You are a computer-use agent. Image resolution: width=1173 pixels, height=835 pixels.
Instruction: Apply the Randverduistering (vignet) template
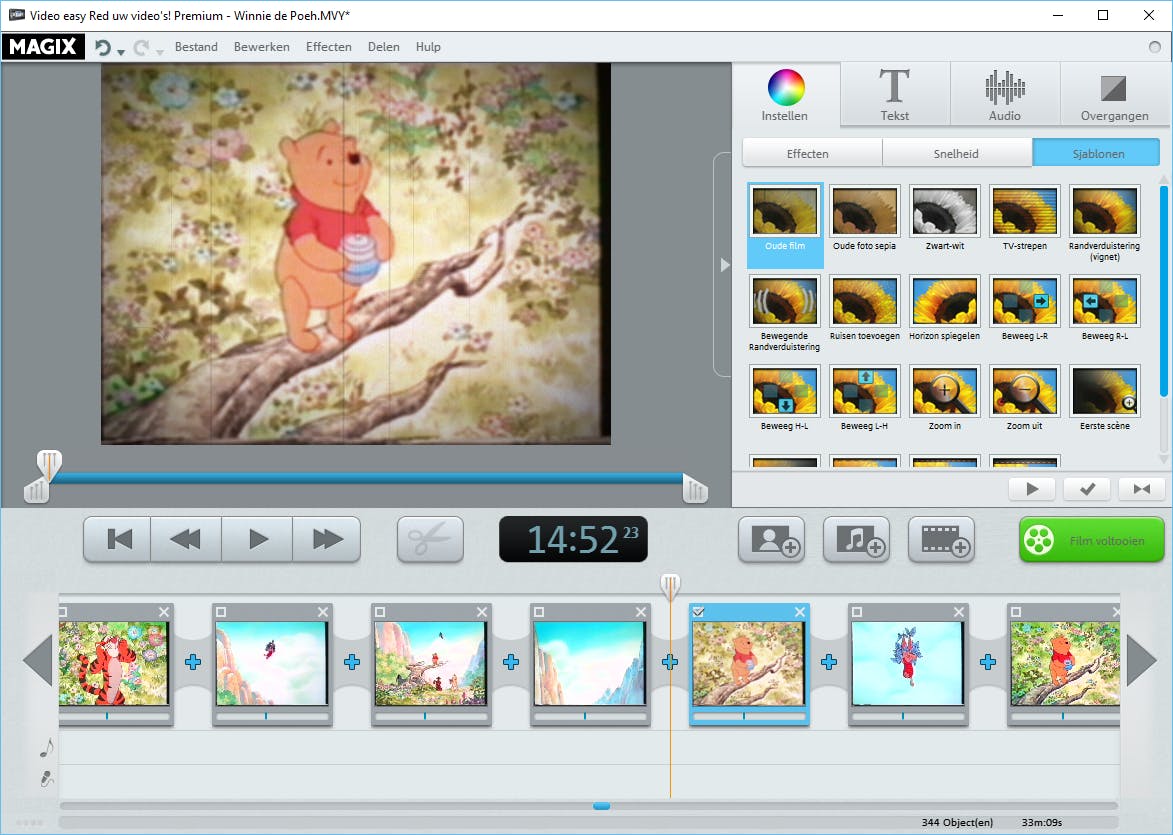tap(1105, 223)
